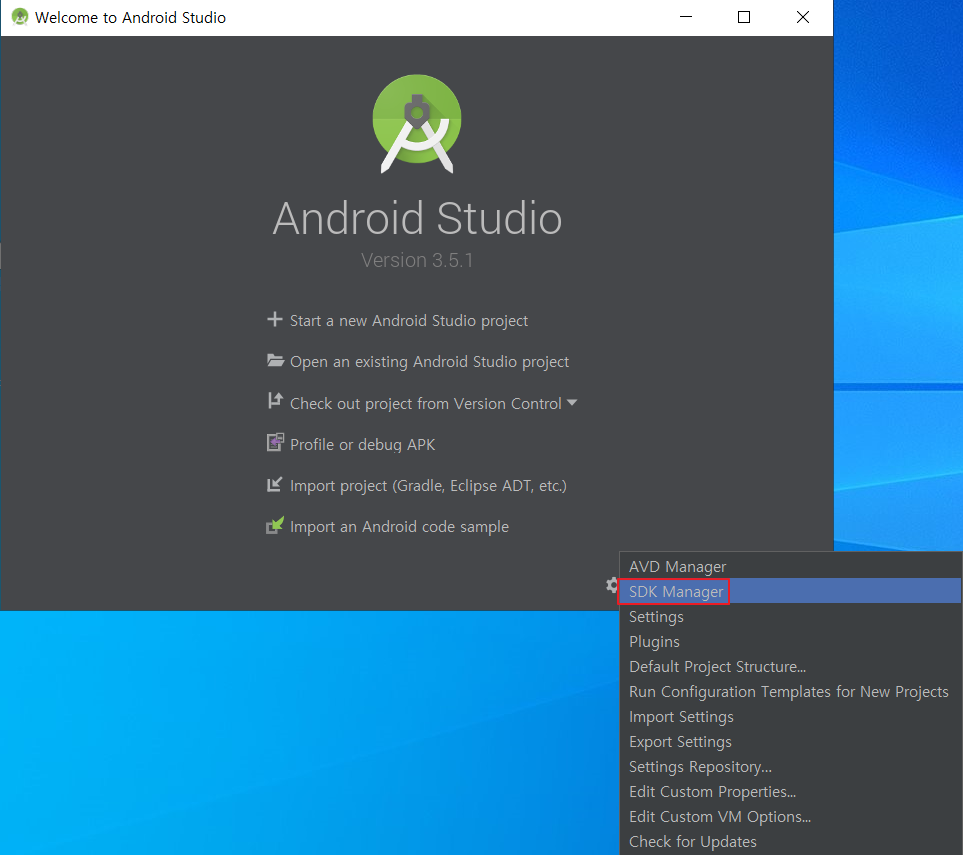Viewport: 963px width, 855px height.
Task: Click the Android Studio heading text
Action: coord(417,218)
